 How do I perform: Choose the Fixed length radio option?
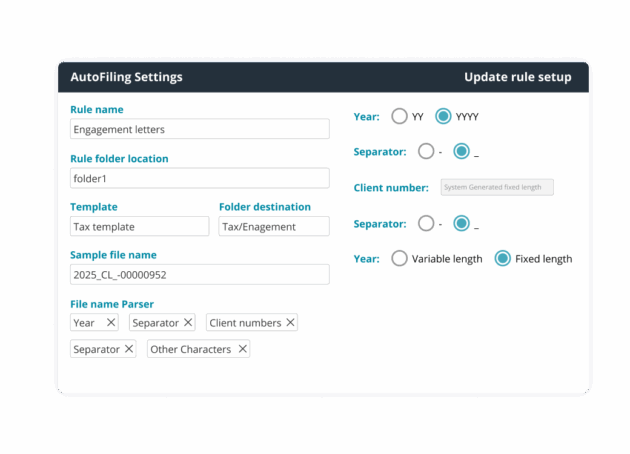[x=503, y=259]
